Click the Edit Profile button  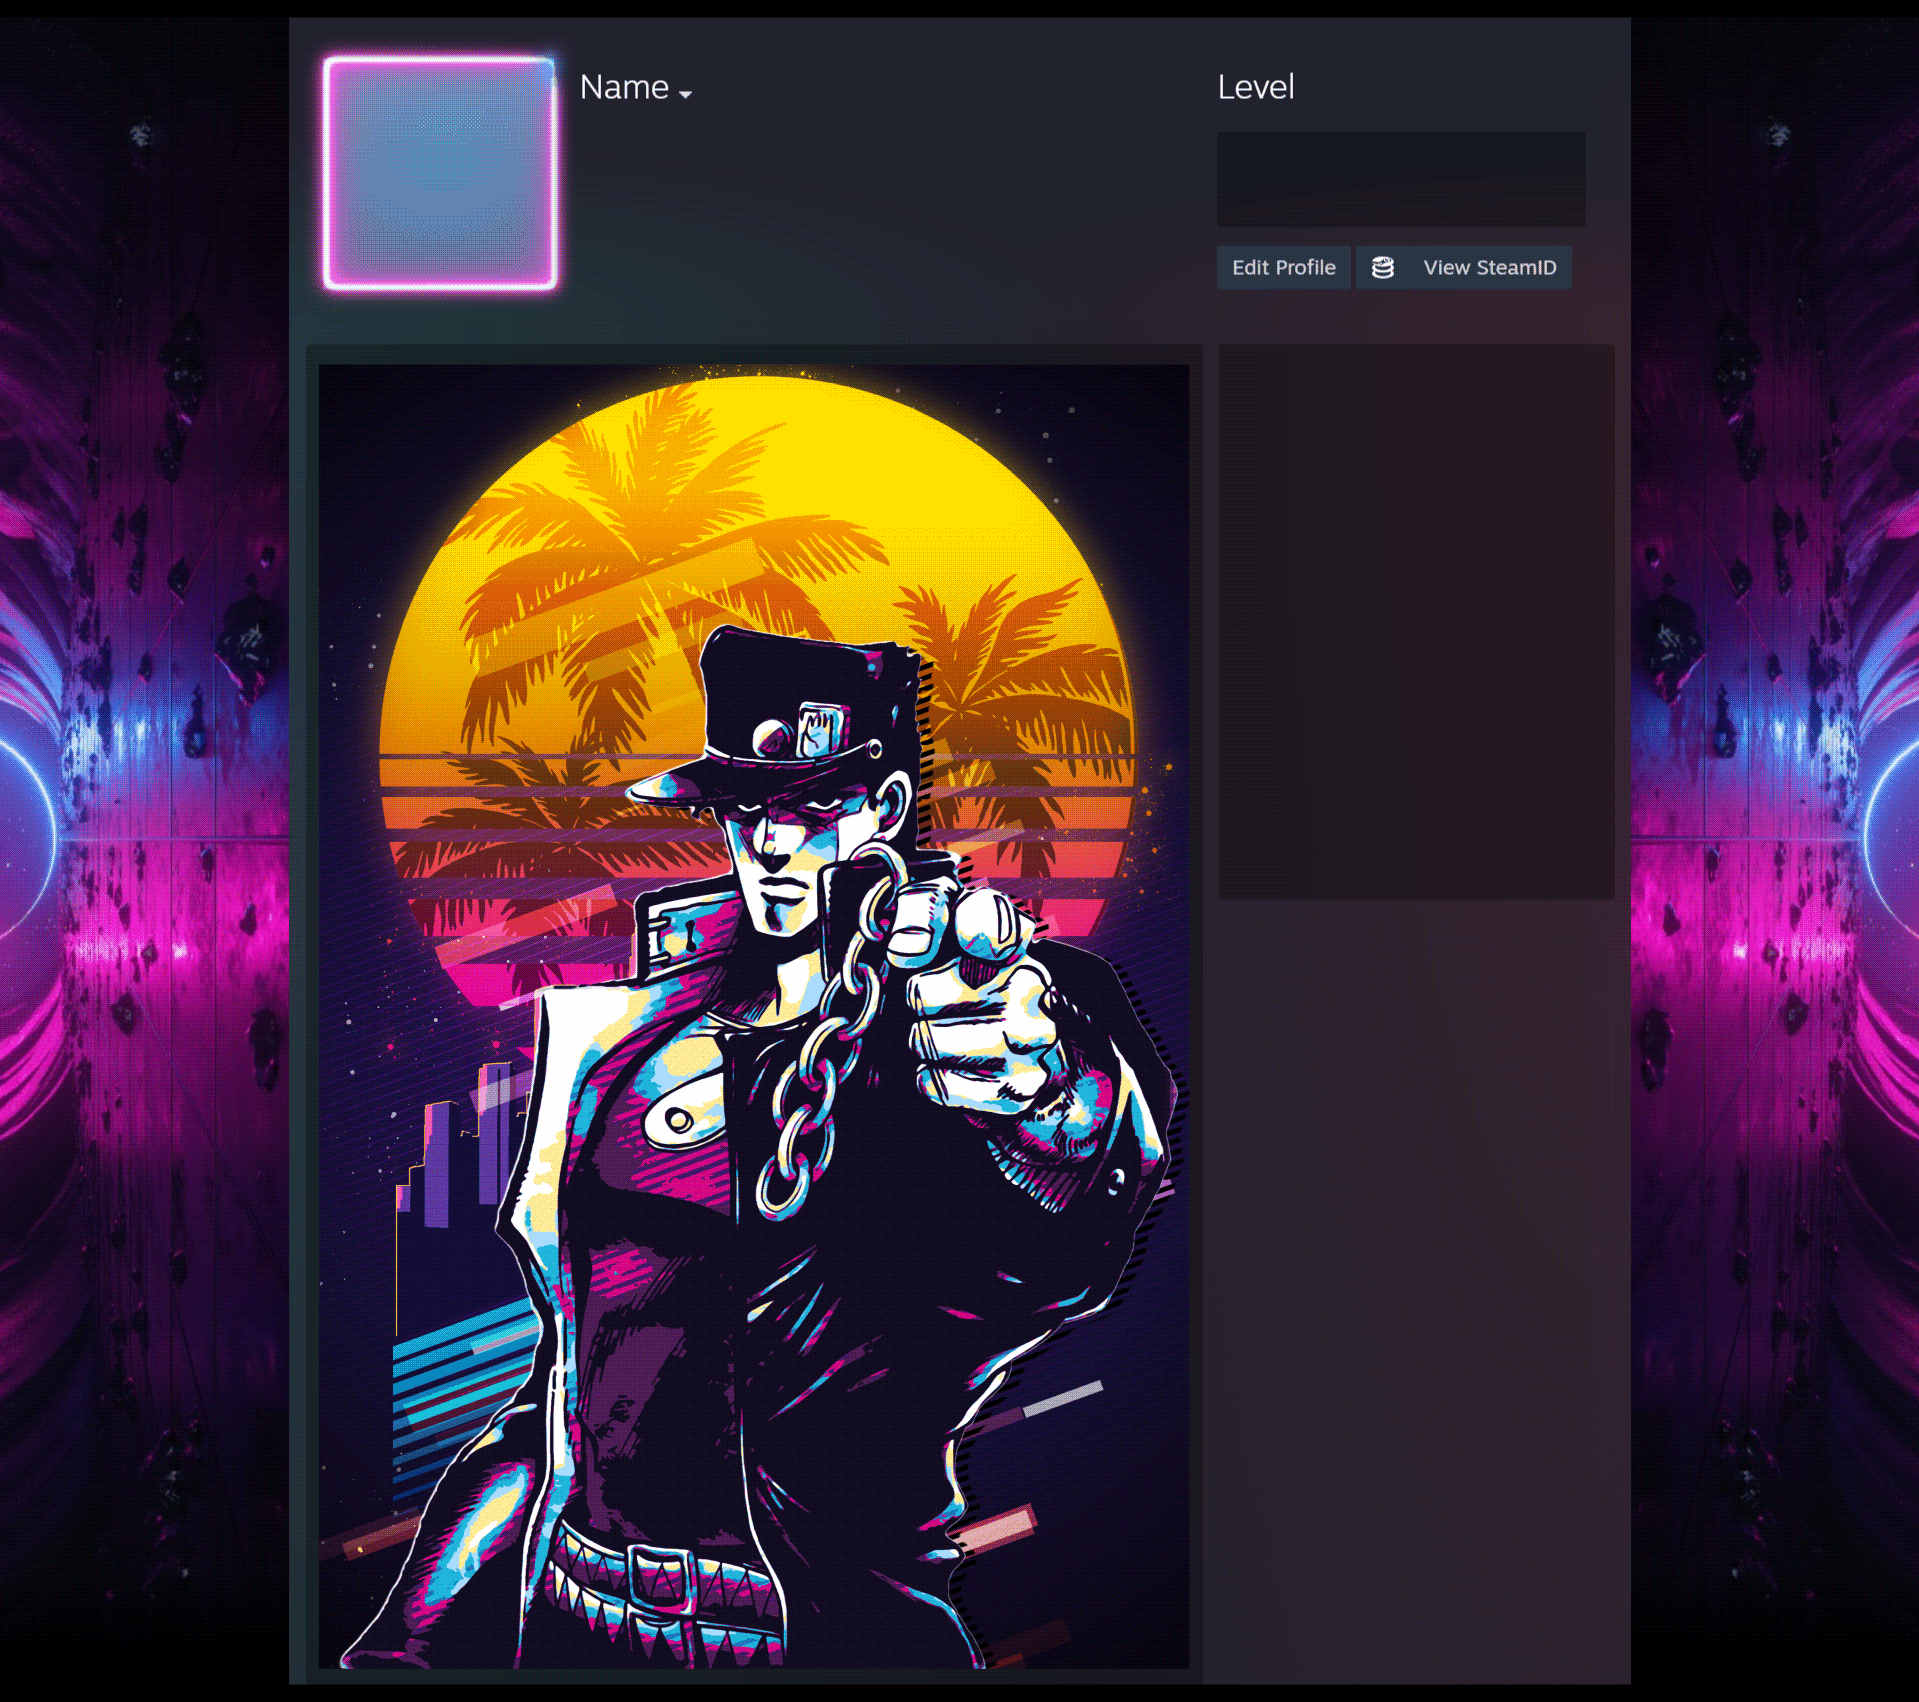1283,267
